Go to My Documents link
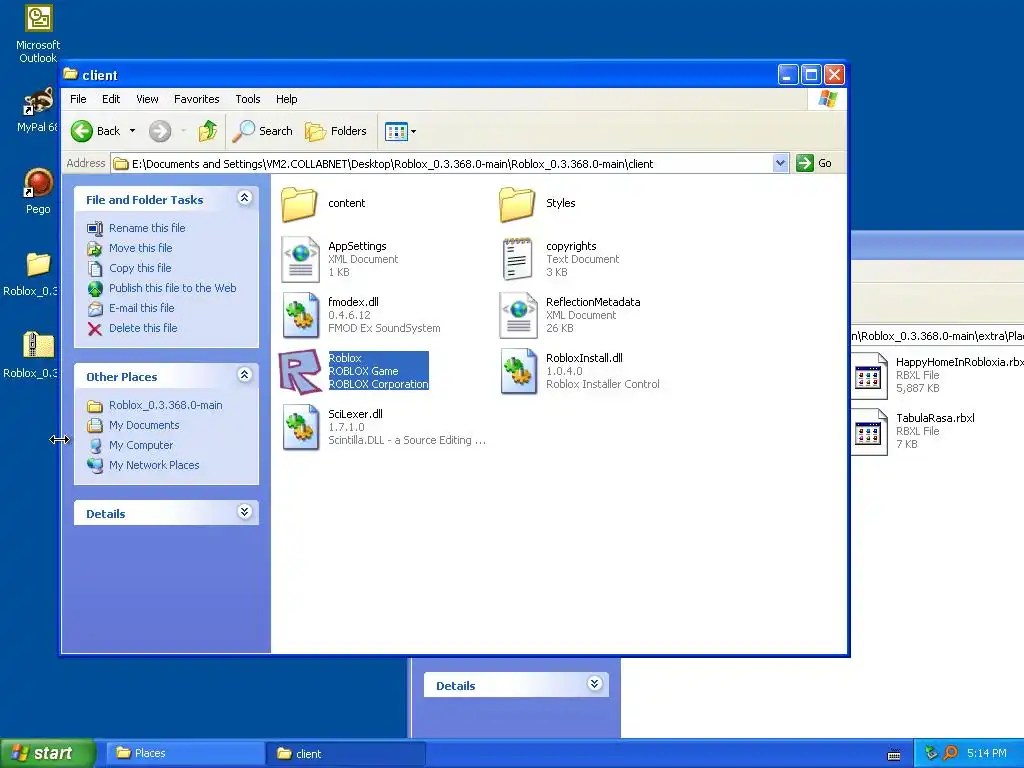 pyautogui.click(x=144, y=425)
